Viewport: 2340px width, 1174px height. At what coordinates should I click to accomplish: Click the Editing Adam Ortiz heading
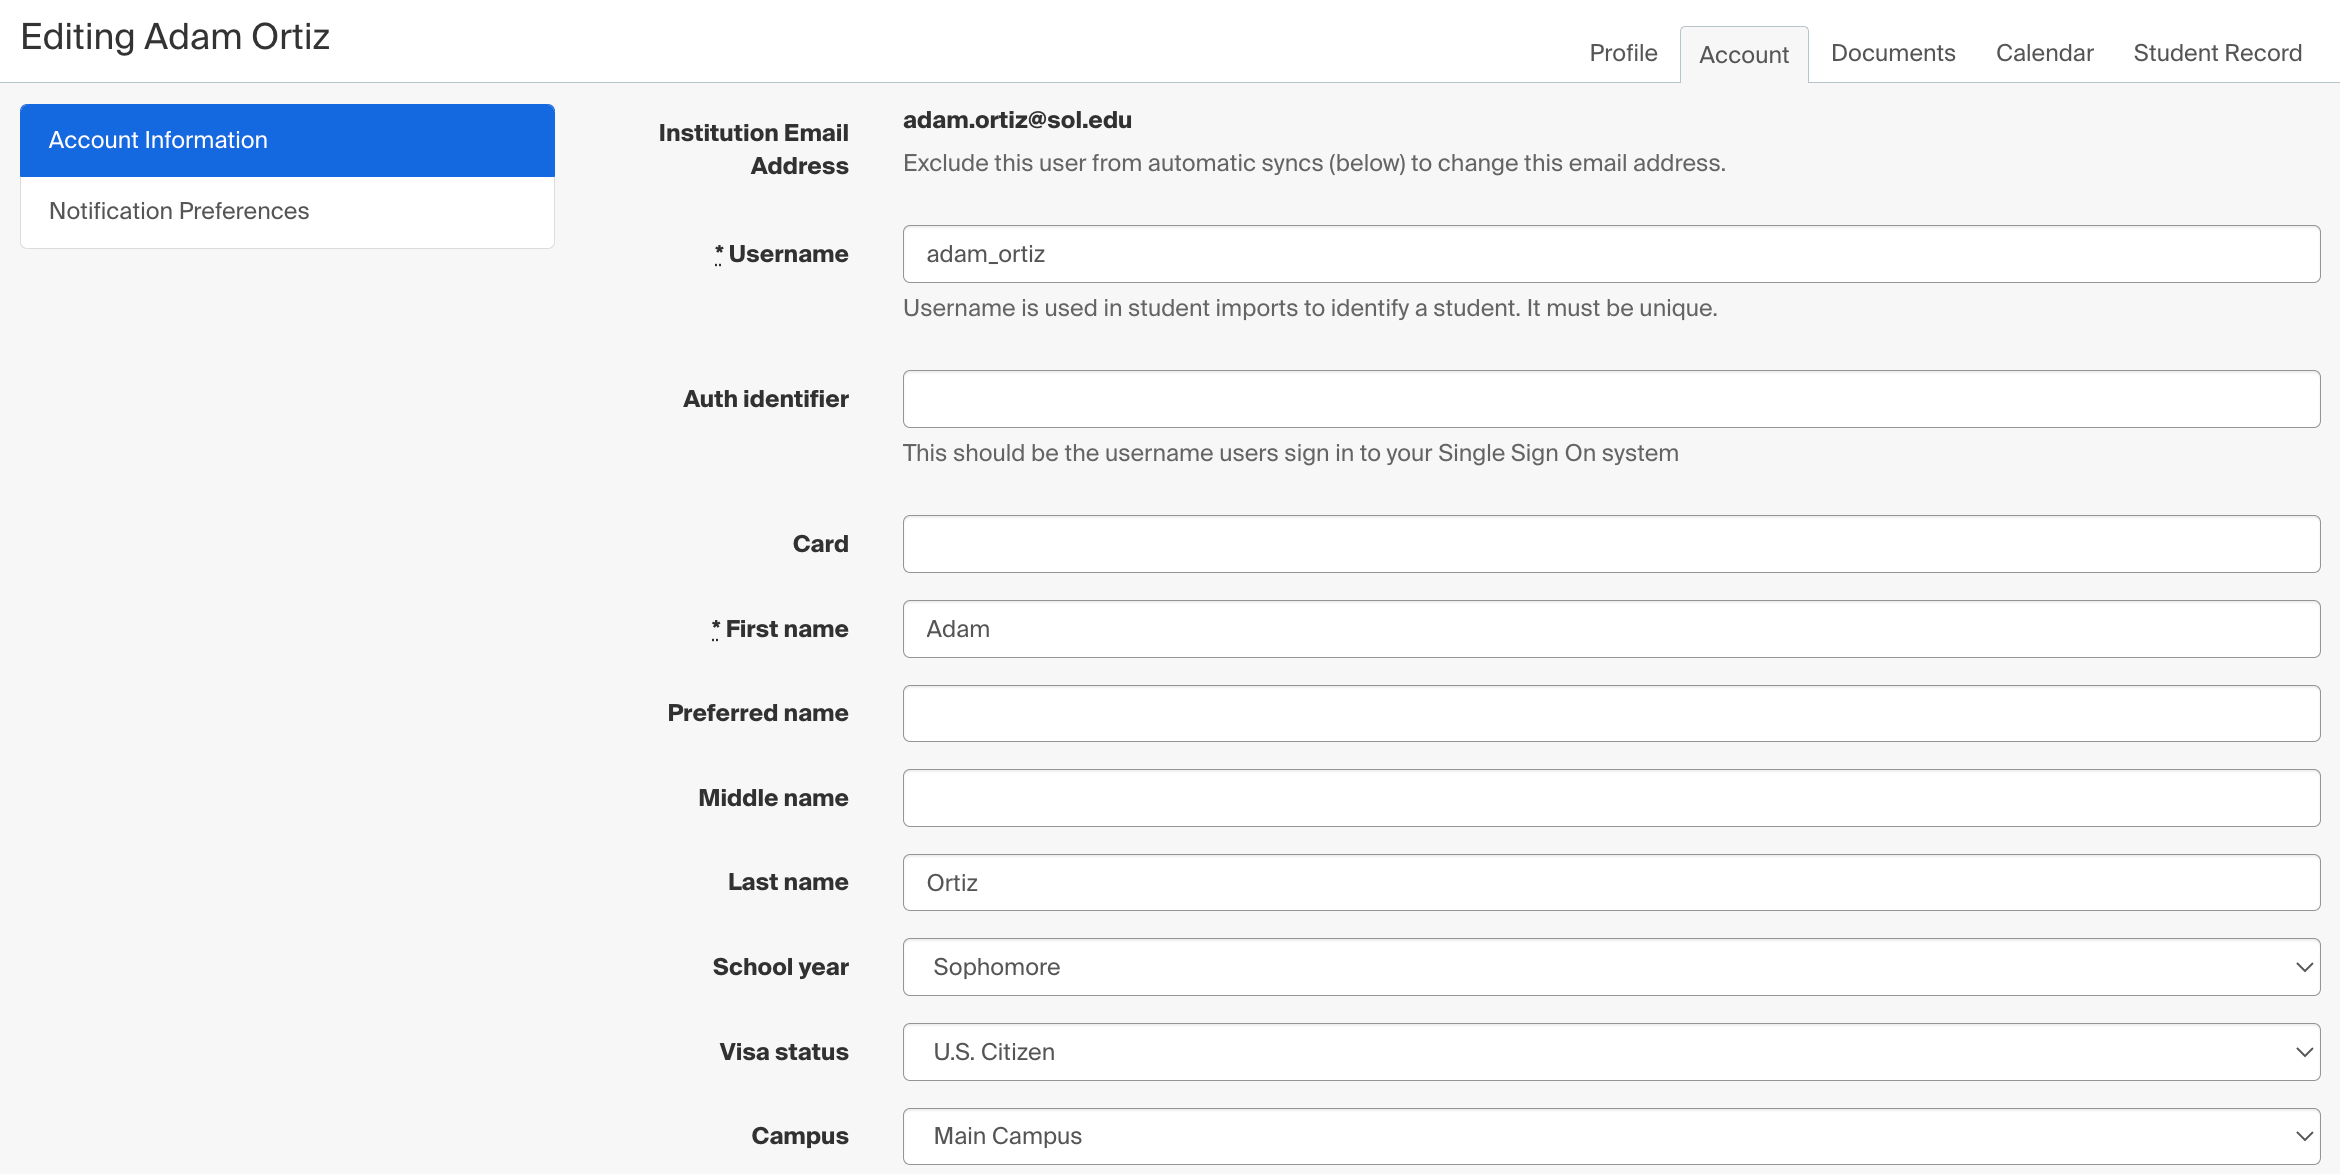click(x=175, y=37)
